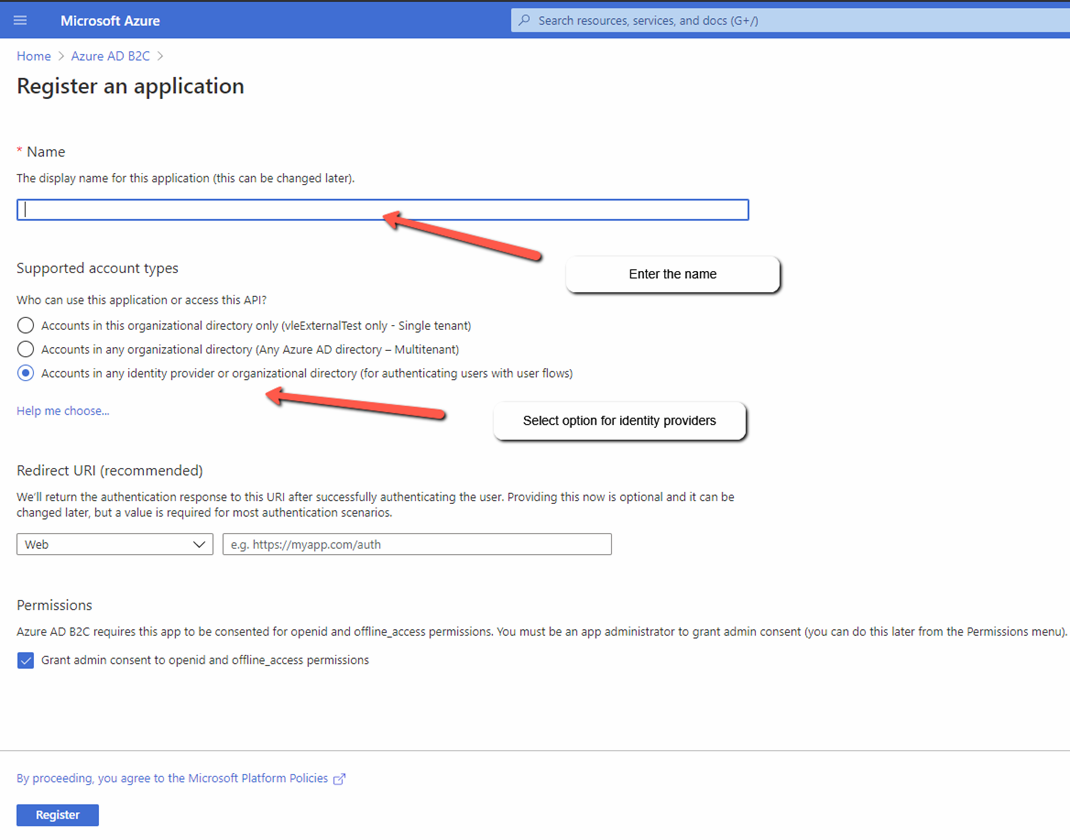Image resolution: width=1070 pixels, height=840 pixels.
Task: Open the Help me choose link
Action: [x=63, y=411]
